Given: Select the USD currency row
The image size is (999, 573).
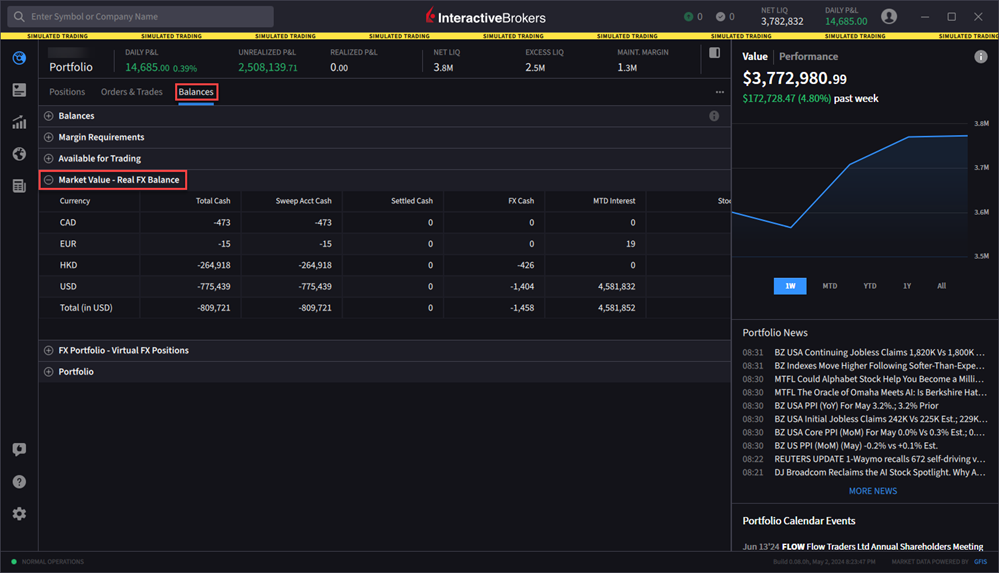Looking at the screenshot, I should point(384,286).
